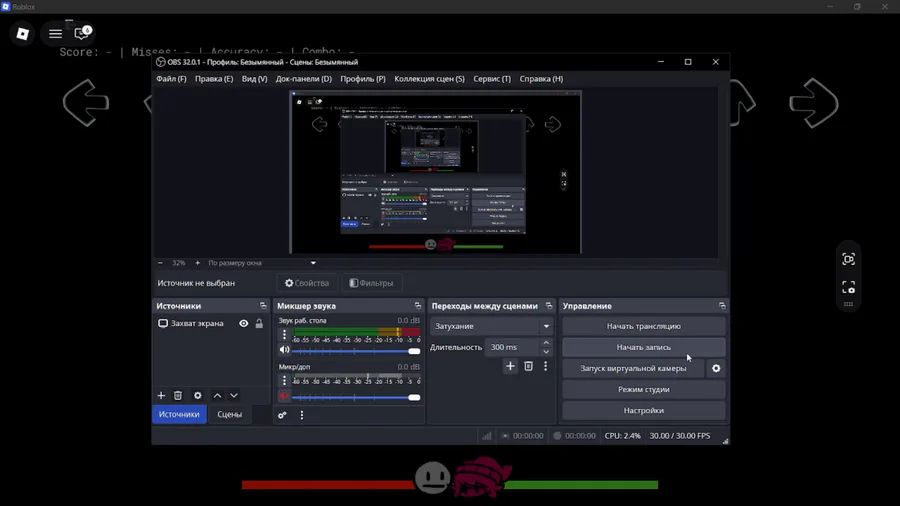Open source properties gear in Sources panel
900x506 pixels.
pyautogui.click(x=197, y=395)
